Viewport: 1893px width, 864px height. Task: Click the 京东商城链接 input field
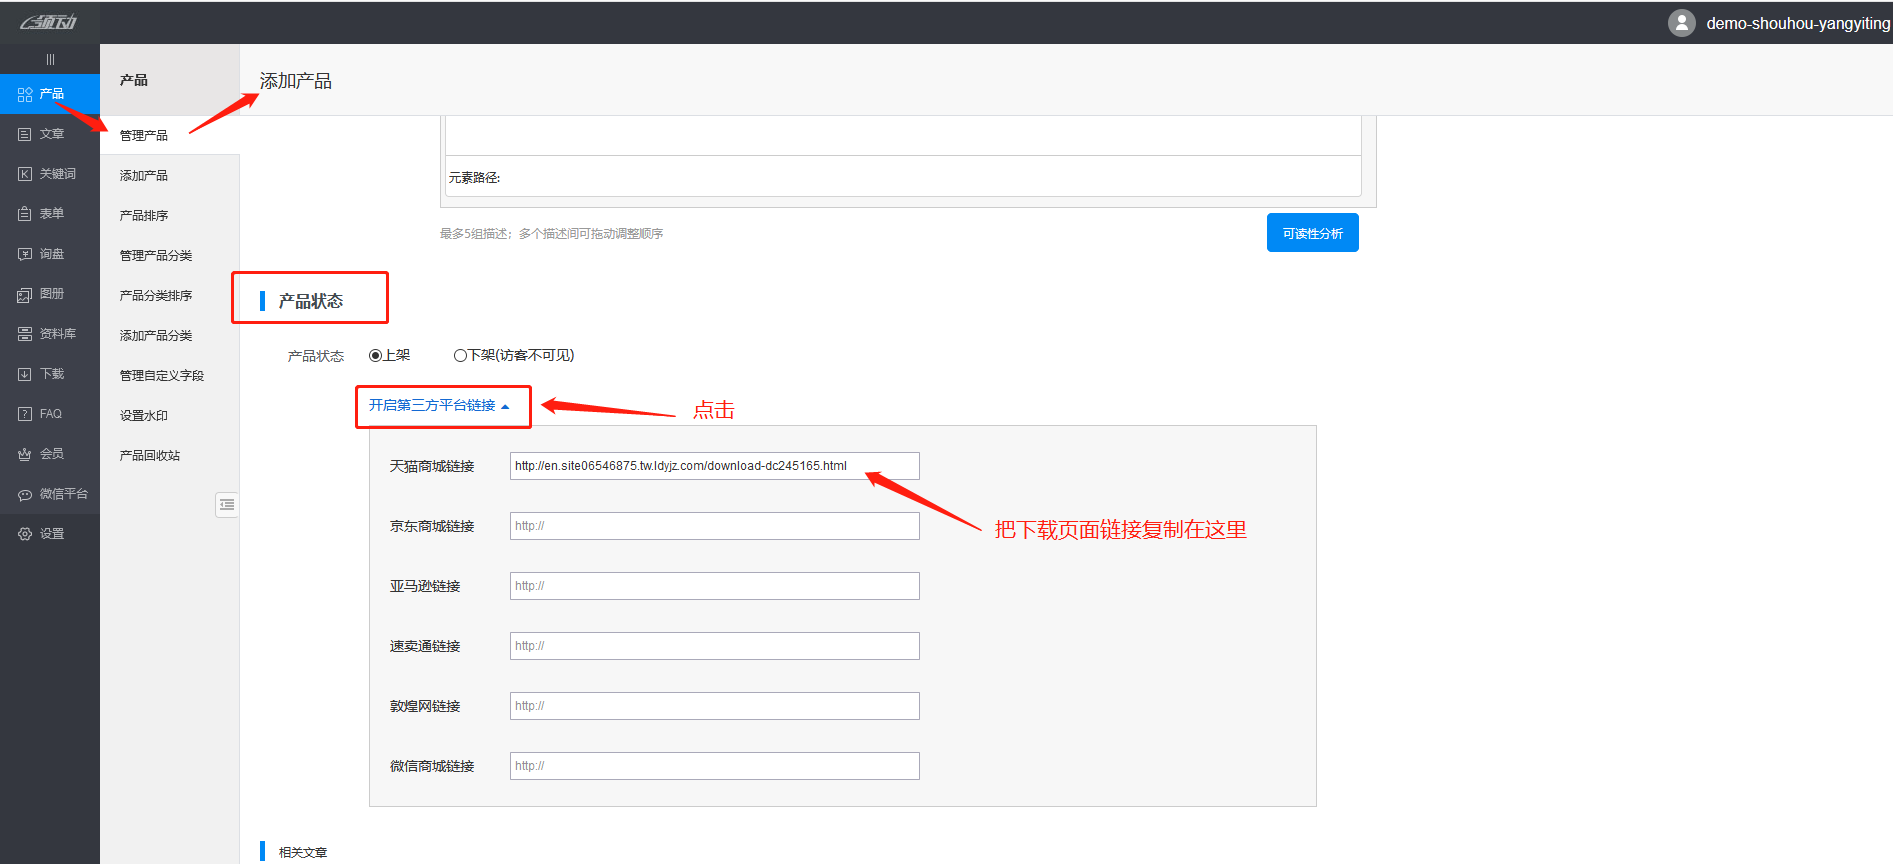coord(714,526)
